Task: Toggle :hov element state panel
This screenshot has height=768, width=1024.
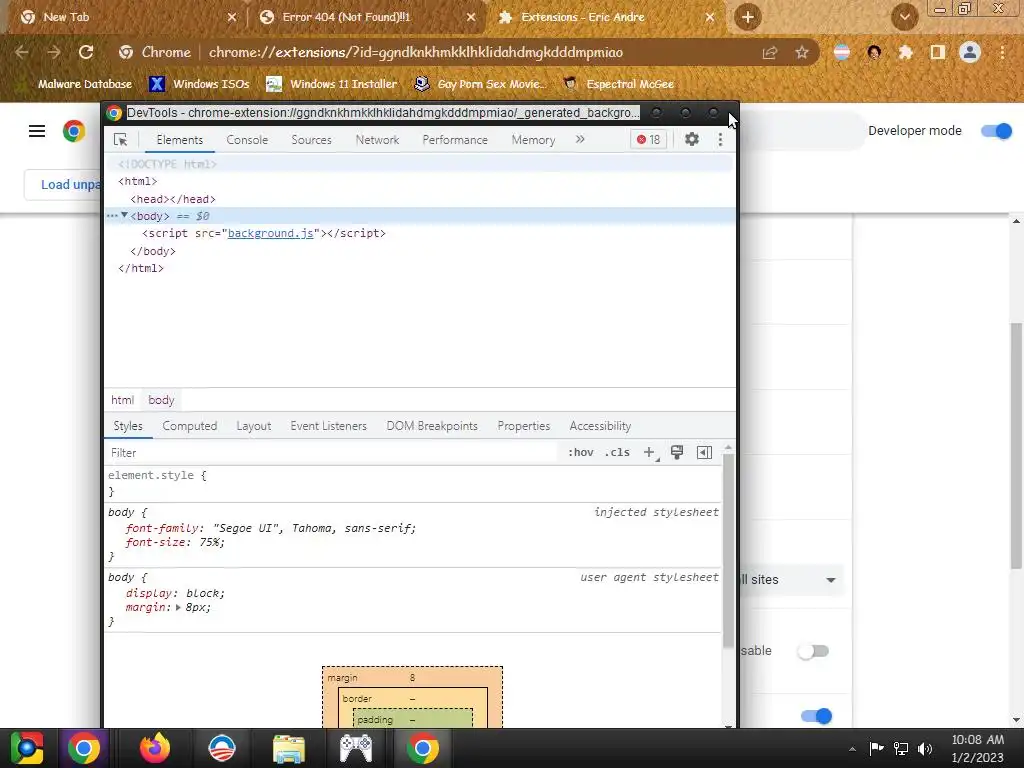Action: click(x=581, y=453)
